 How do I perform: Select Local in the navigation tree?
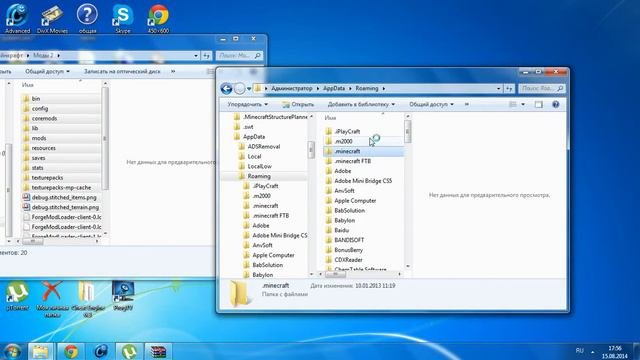tap(254, 156)
